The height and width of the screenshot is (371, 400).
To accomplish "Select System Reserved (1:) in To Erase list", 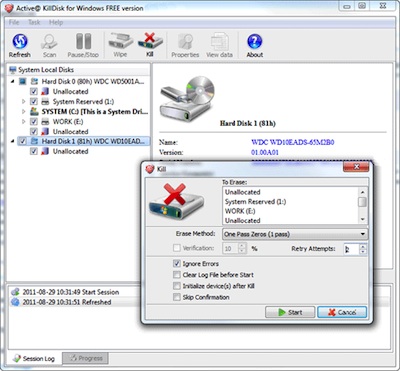I will click(255, 202).
